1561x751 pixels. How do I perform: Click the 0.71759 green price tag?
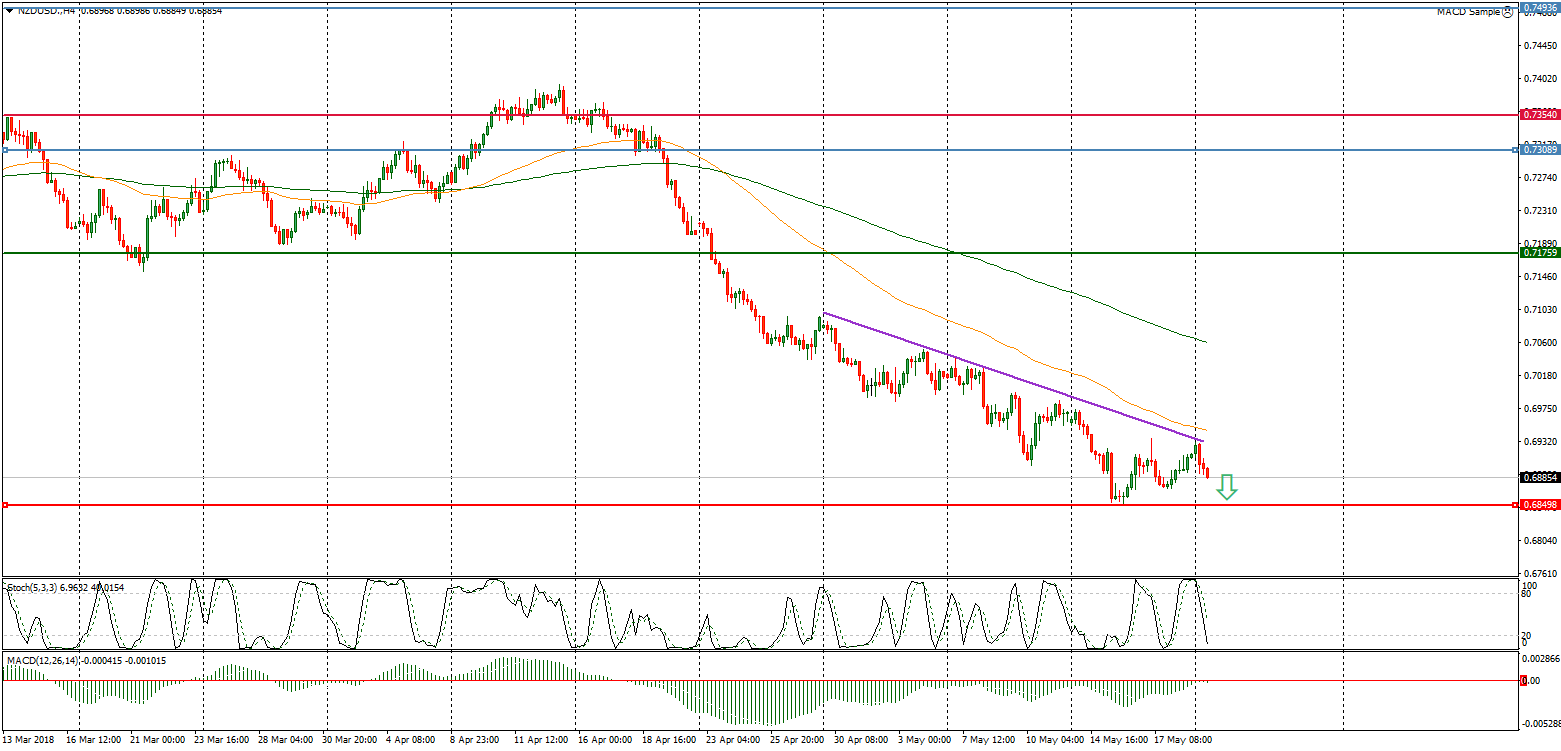click(x=1540, y=253)
